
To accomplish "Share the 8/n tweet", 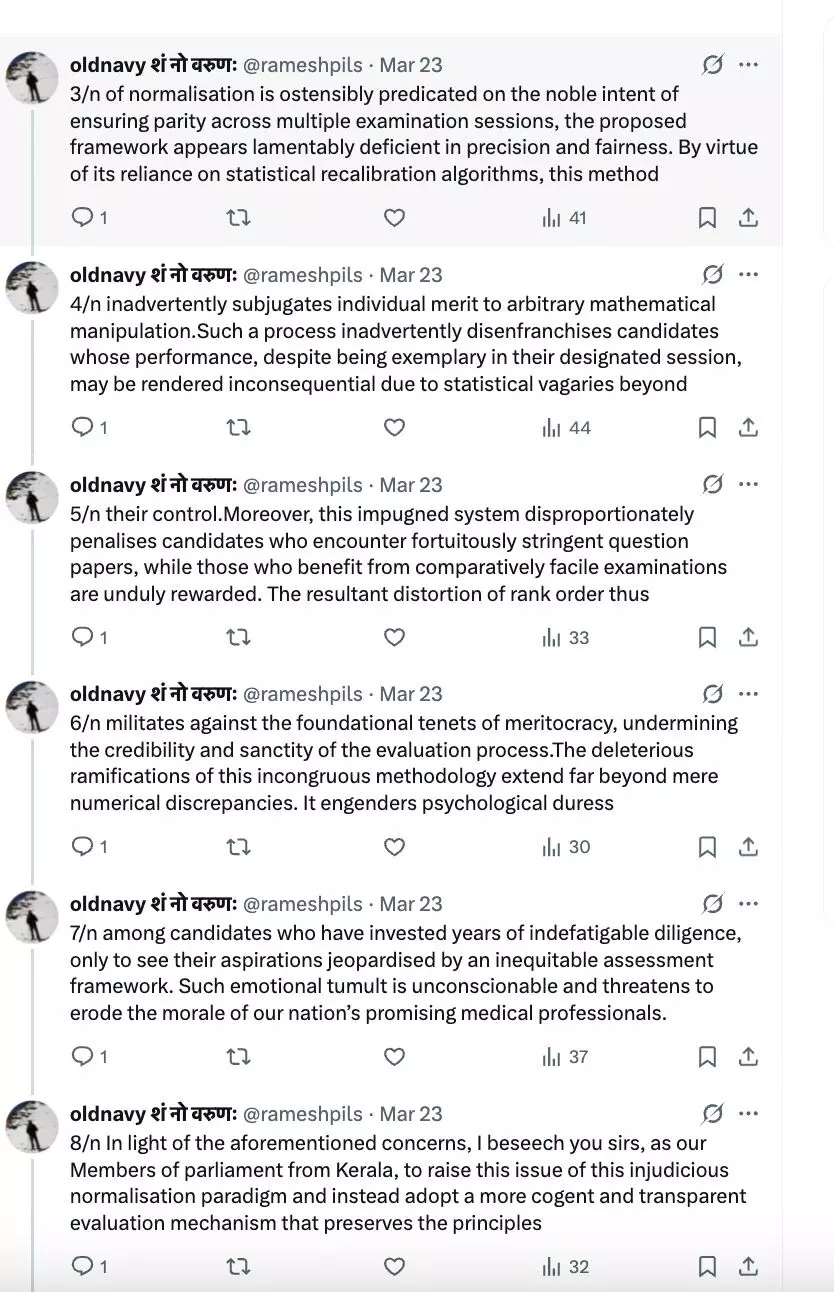I will tap(748, 1267).
